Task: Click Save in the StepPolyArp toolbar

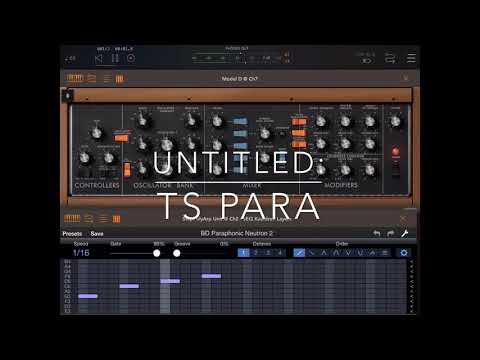Action: 97,234
